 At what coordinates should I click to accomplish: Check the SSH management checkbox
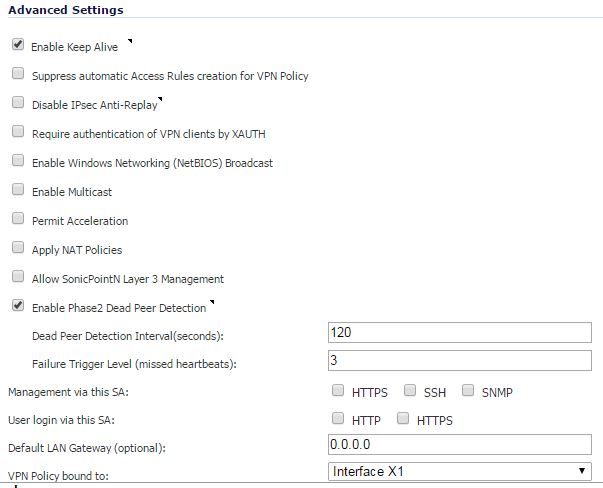point(410,390)
